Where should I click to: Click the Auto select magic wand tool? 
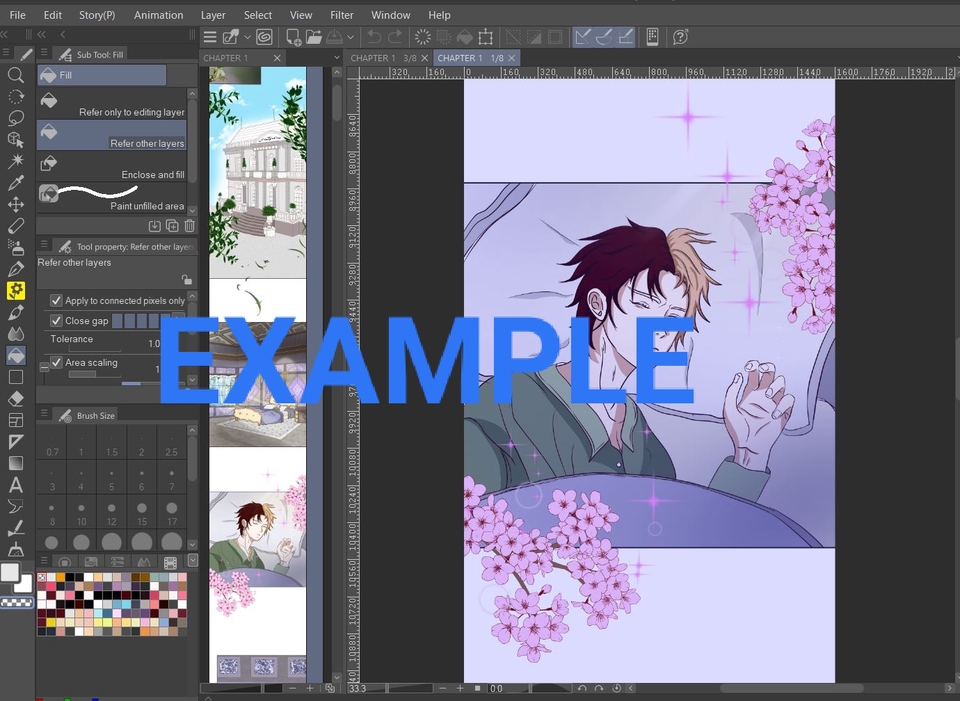(16, 161)
